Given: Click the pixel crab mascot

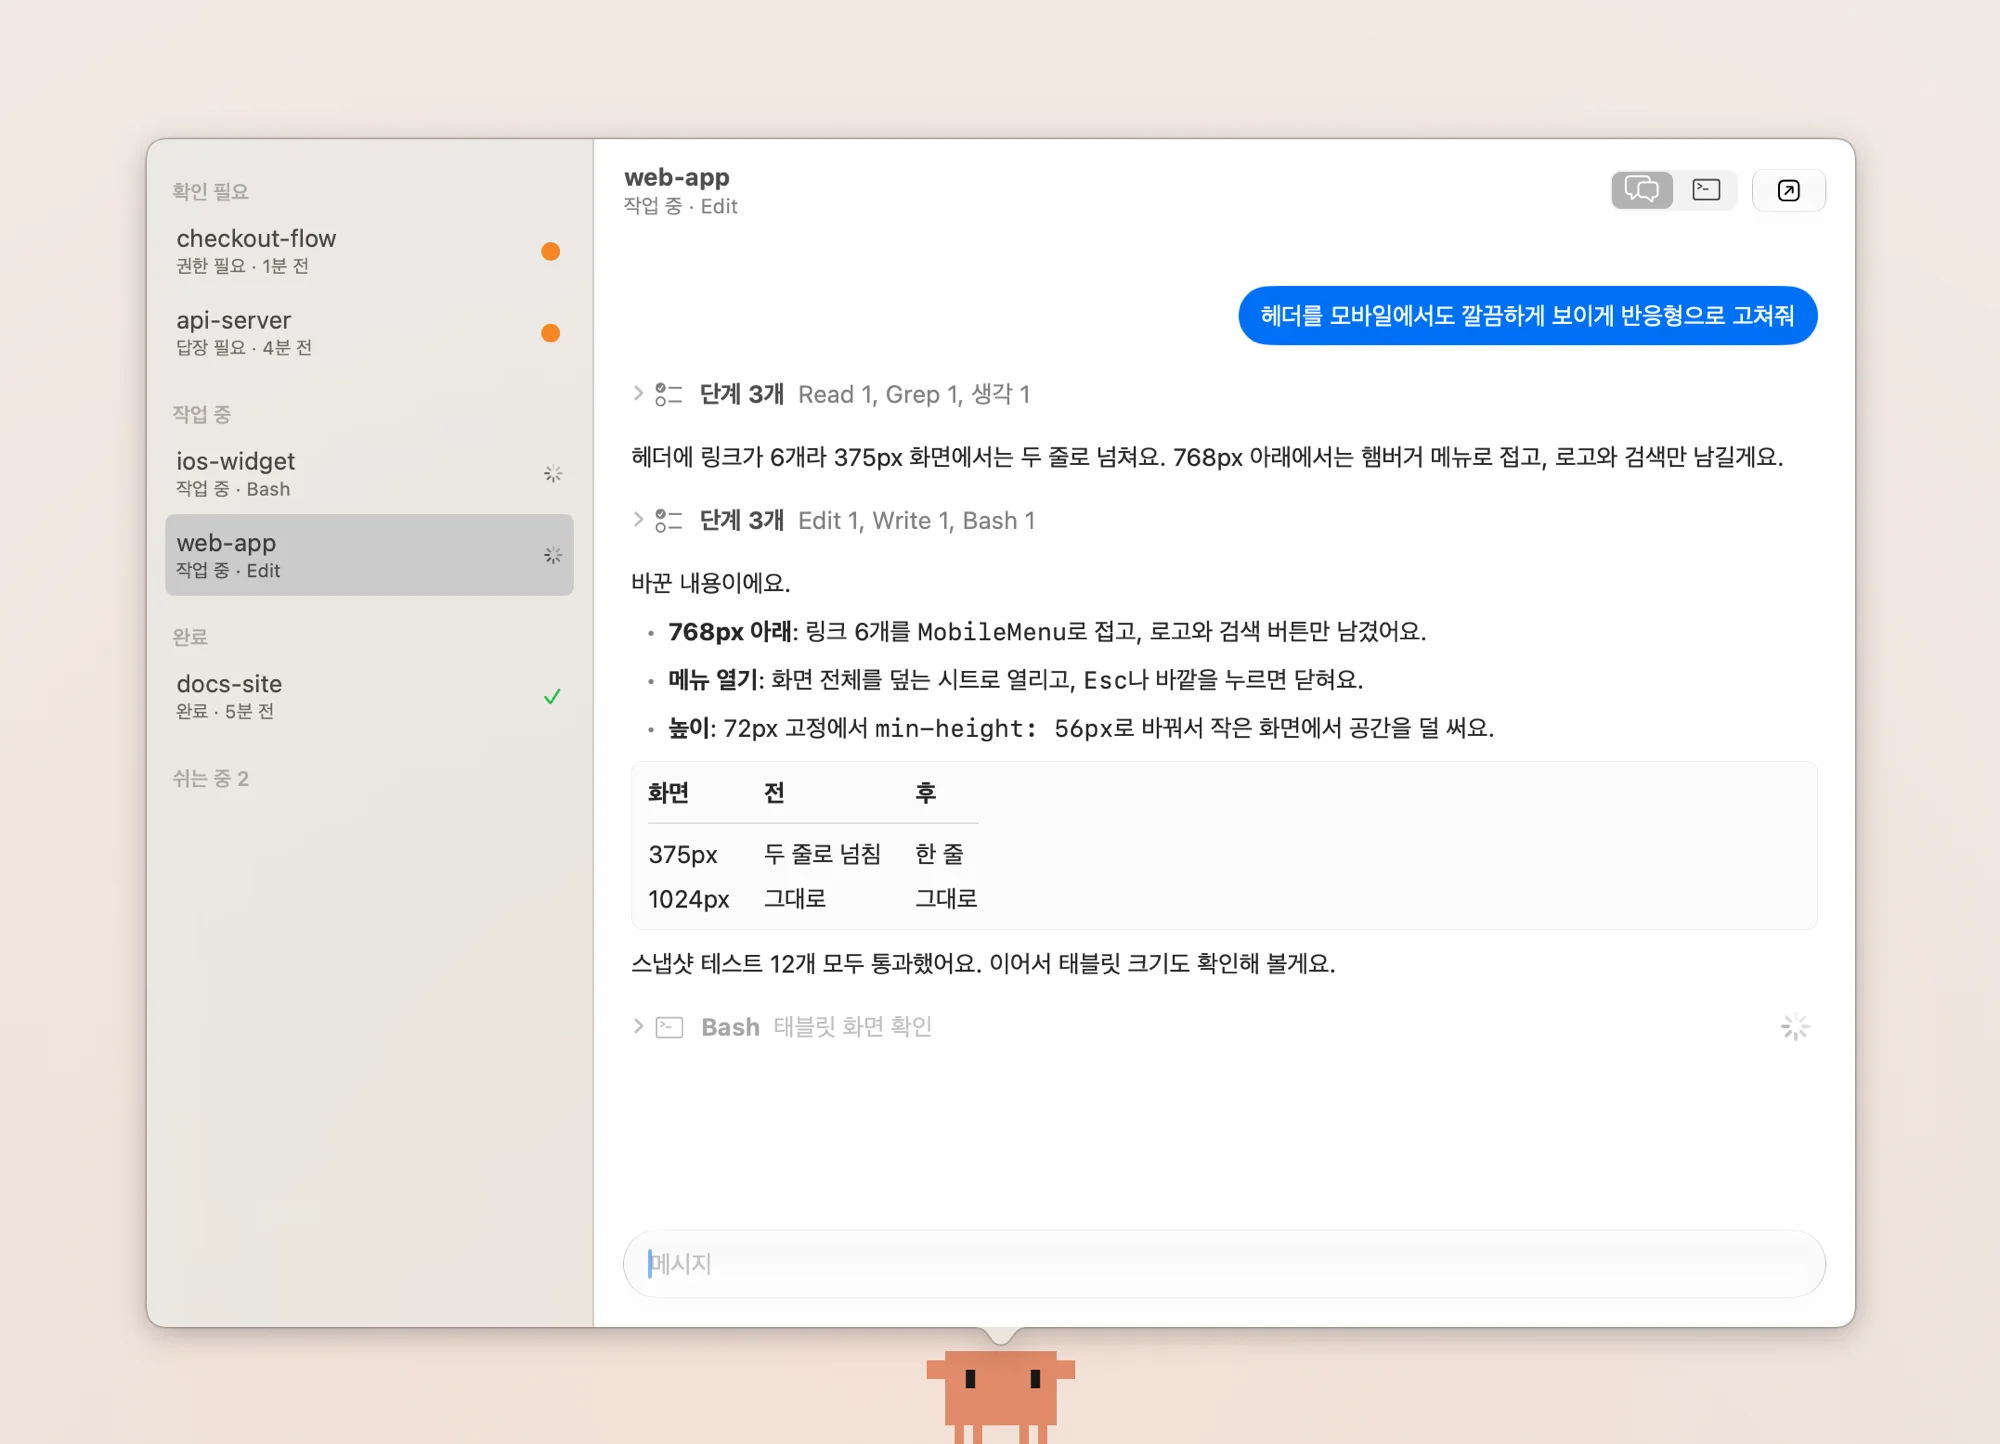Looking at the screenshot, I should [1001, 1396].
